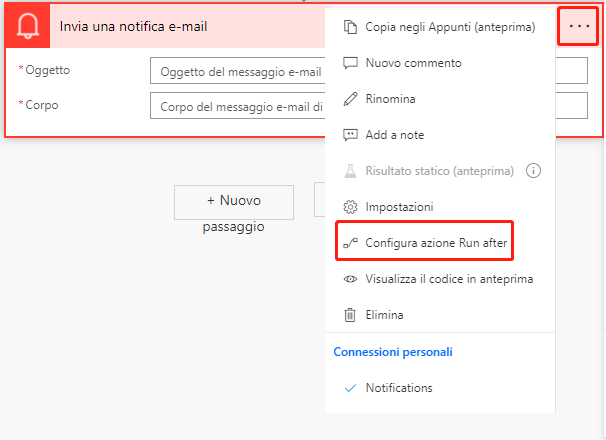This screenshot has height=440, width=606.
Task: Click the clipboard copy icon
Action: [350, 27]
